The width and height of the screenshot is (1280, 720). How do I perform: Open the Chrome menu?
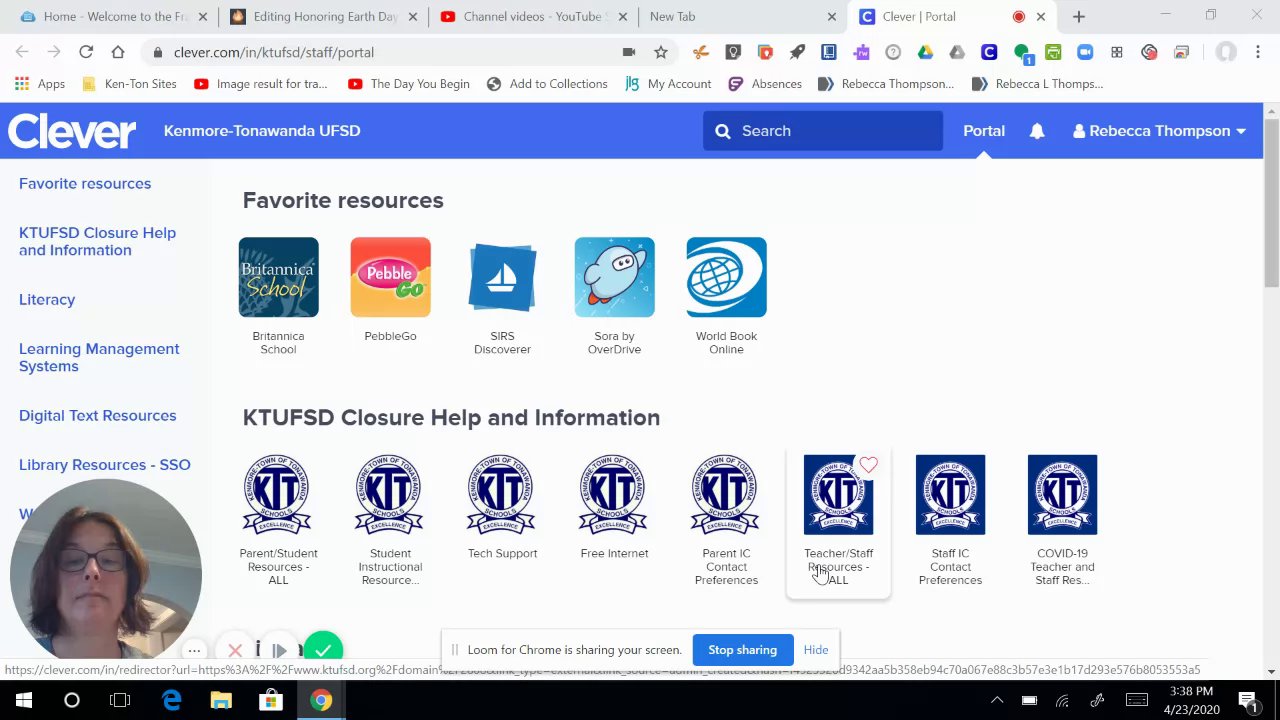tap(1258, 52)
